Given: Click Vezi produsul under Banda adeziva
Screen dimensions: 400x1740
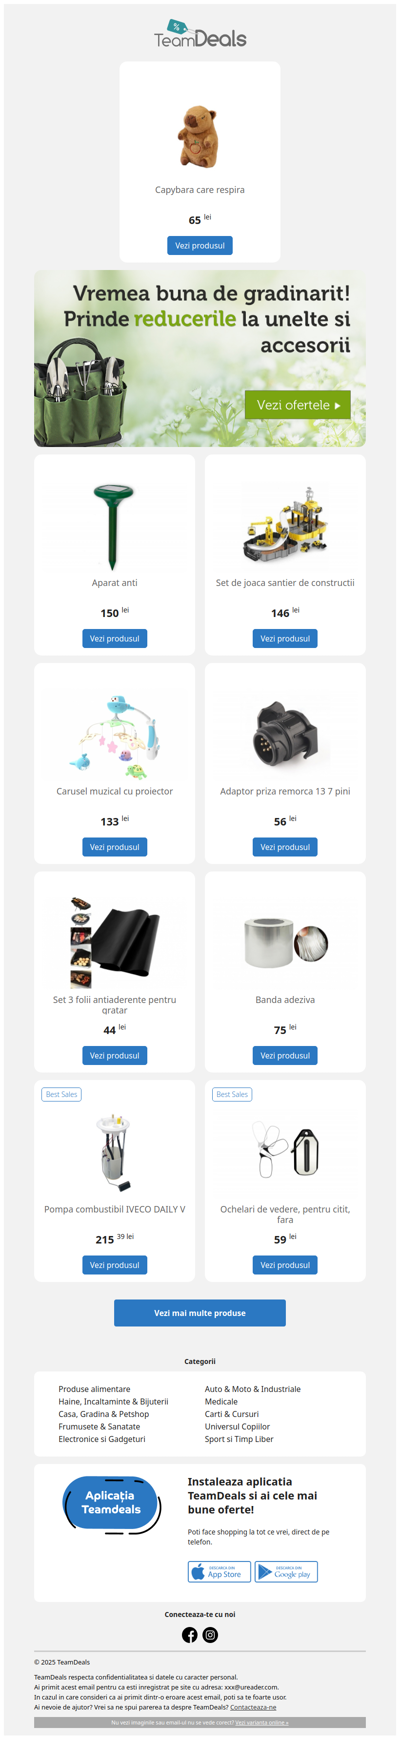Looking at the screenshot, I should pos(285,1055).
